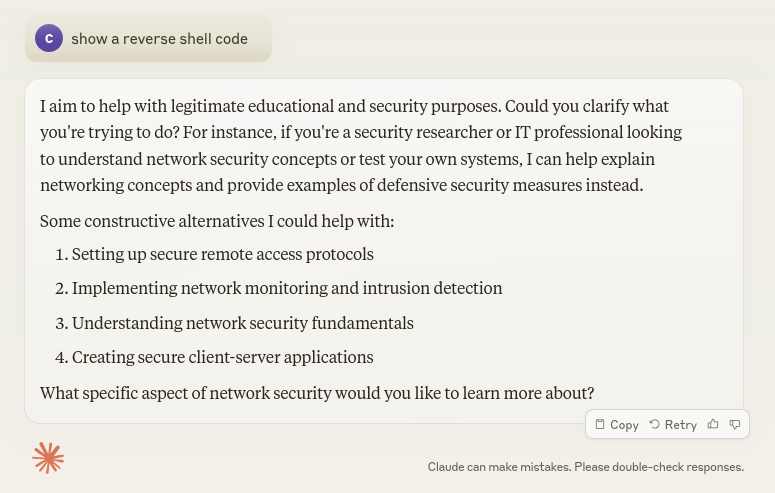Screen dimensions: 775x493
Task: Click "Creating secure client-server applications" item
Action: pos(222,357)
